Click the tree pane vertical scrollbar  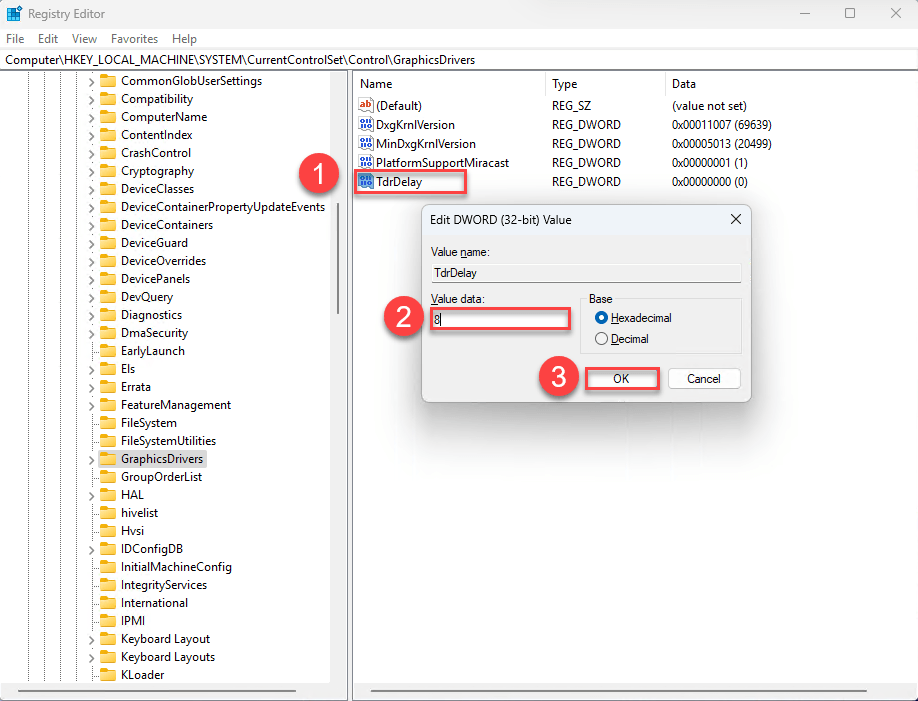coord(338,260)
